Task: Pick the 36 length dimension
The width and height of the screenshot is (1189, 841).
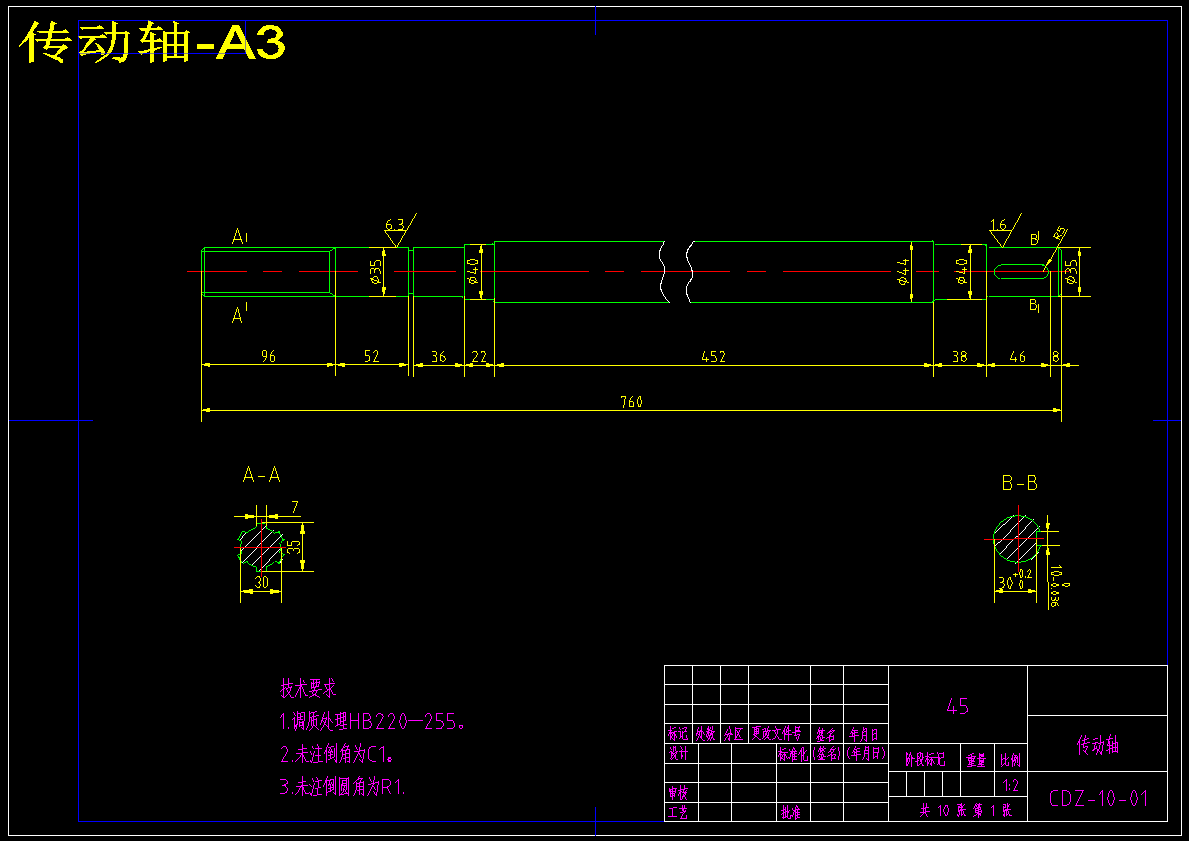Action: coord(438,356)
